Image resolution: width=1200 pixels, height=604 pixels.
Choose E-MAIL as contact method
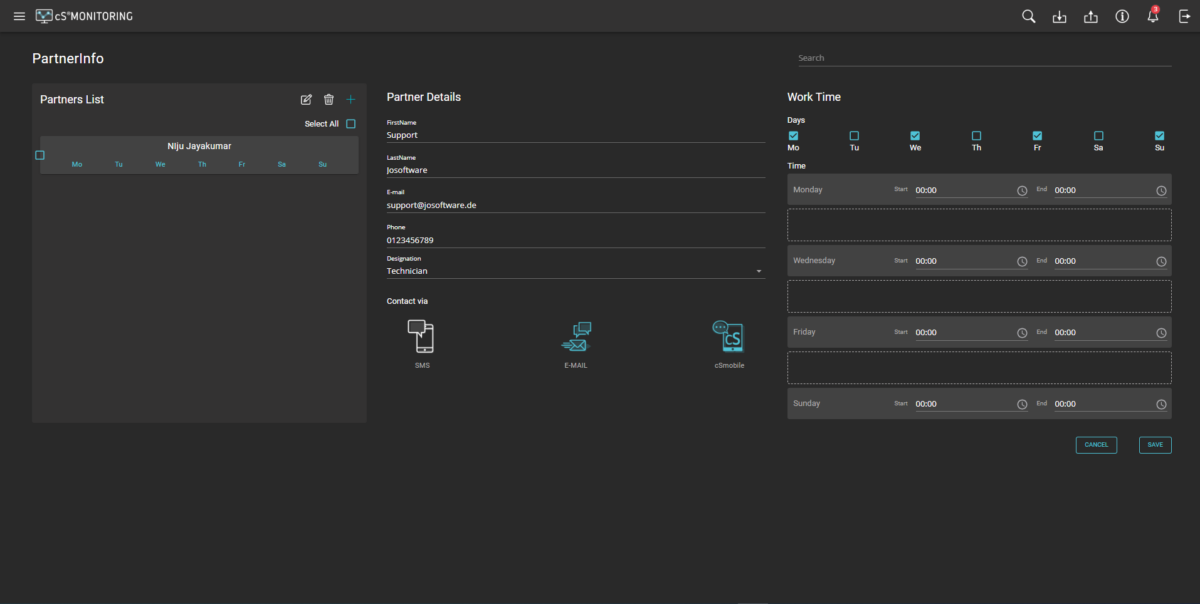pos(575,337)
